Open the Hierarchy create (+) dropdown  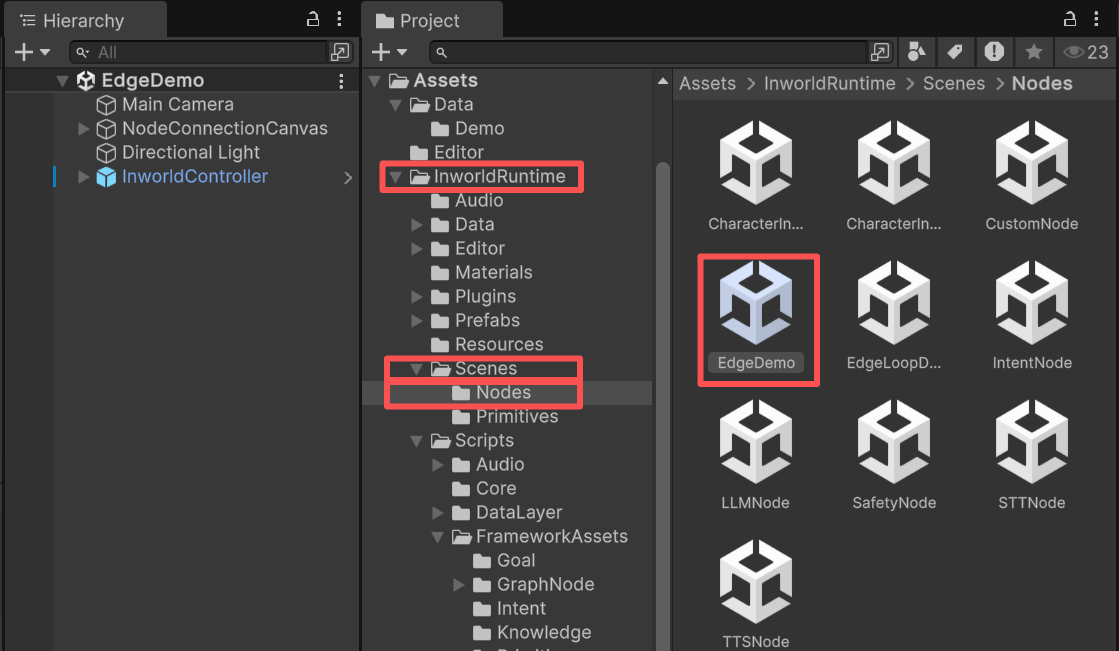32,52
